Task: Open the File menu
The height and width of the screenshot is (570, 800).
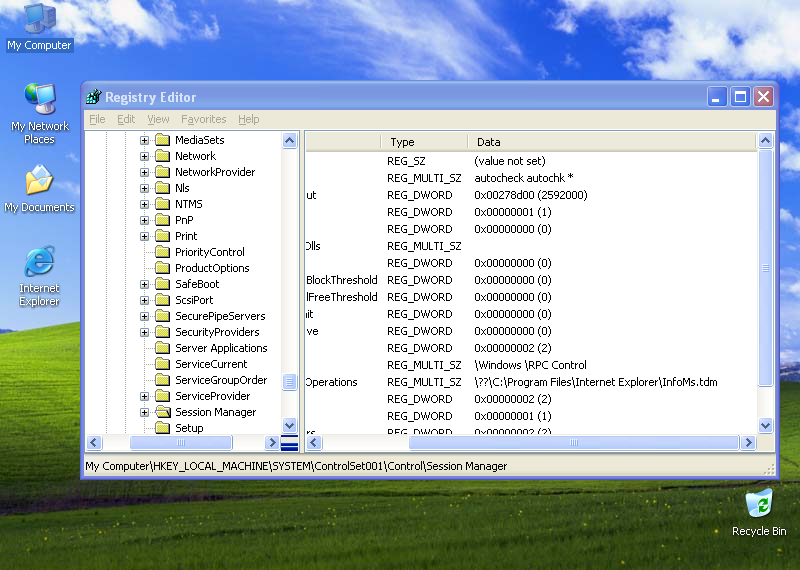Action: [97, 119]
